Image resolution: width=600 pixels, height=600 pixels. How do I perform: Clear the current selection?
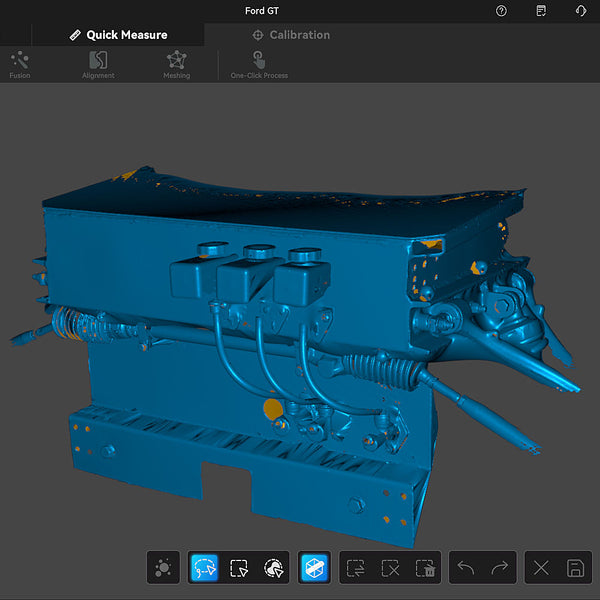[x=390, y=567]
